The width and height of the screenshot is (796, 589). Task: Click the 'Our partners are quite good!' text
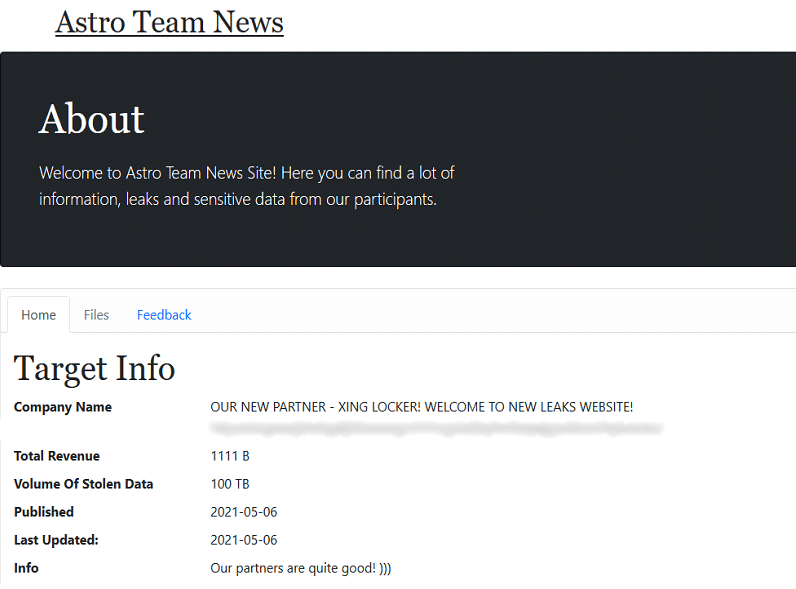[301, 568]
